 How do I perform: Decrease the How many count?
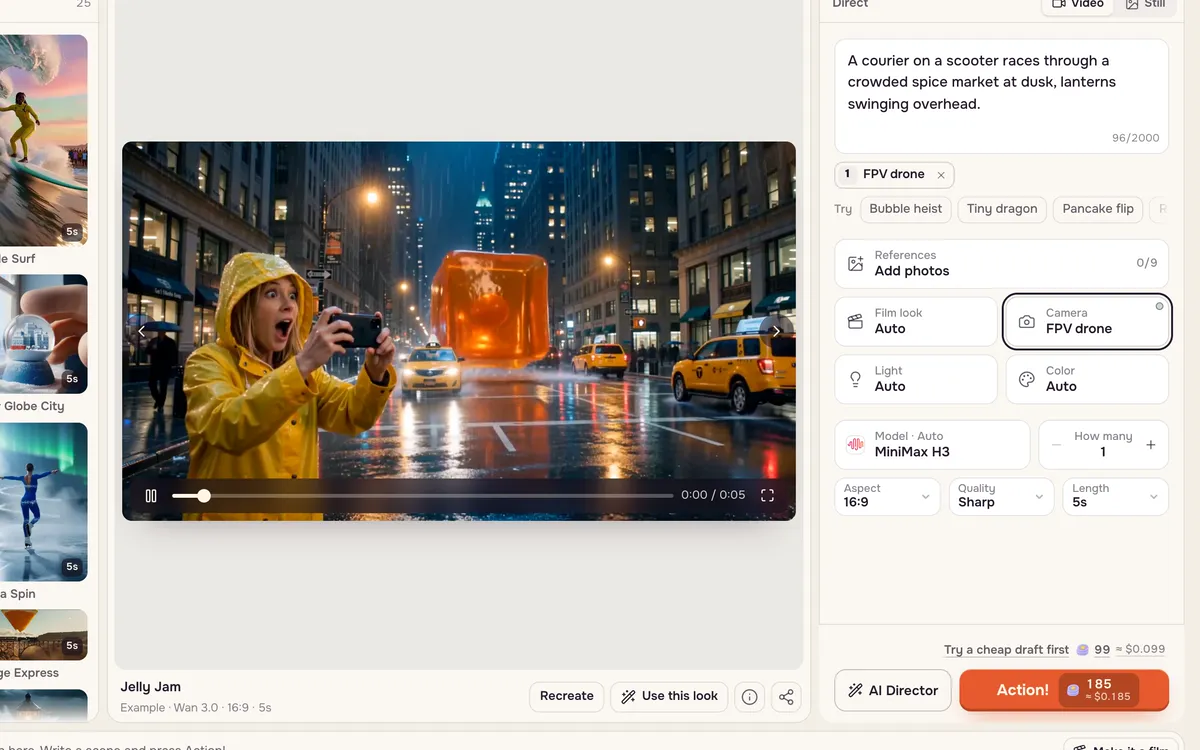1056,445
